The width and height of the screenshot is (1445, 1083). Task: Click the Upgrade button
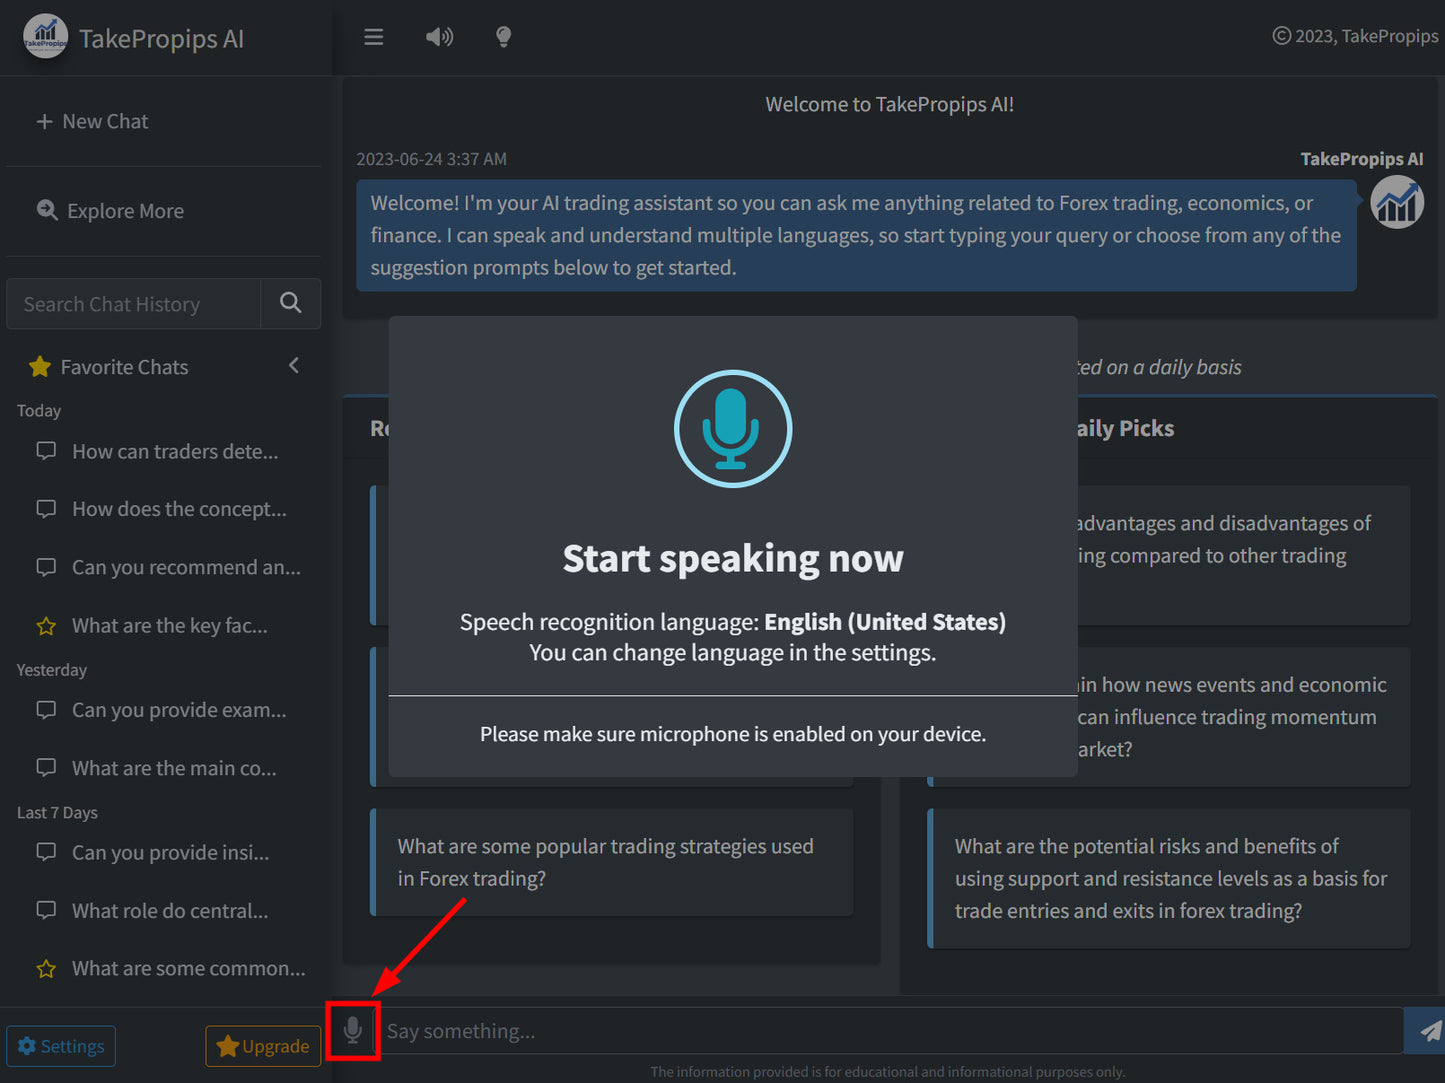(263, 1046)
